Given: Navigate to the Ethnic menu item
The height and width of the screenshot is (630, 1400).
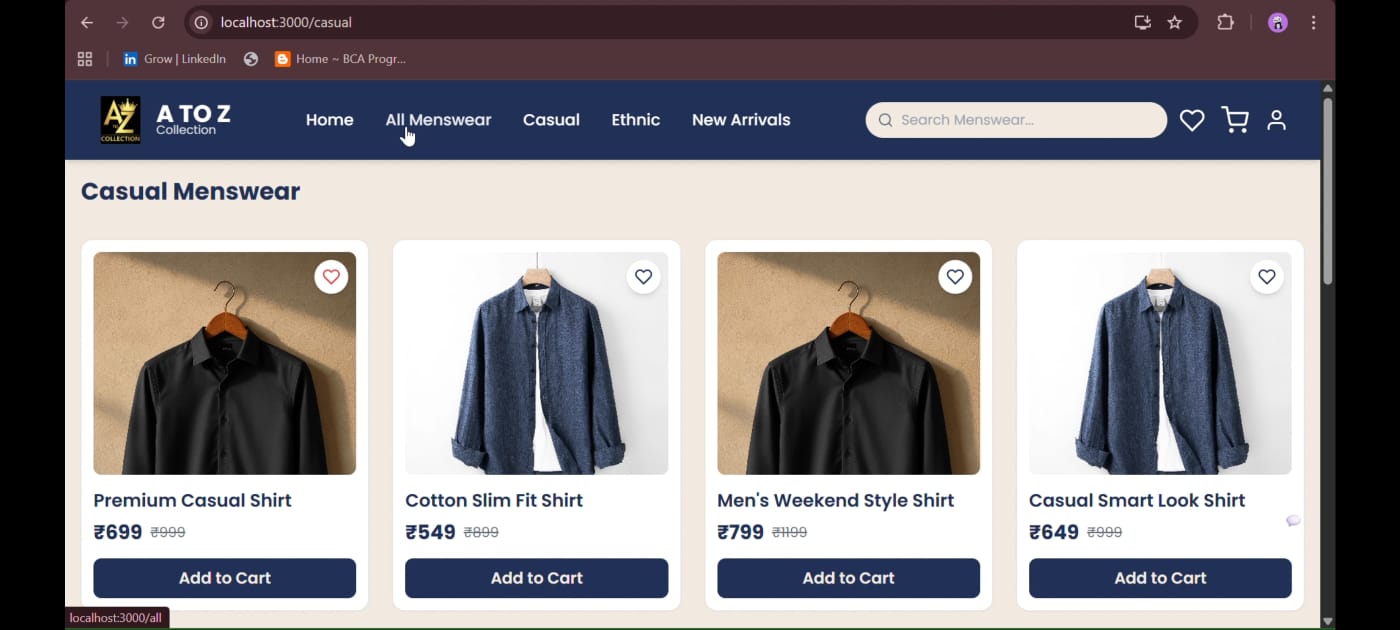Looking at the screenshot, I should [635, 120].
